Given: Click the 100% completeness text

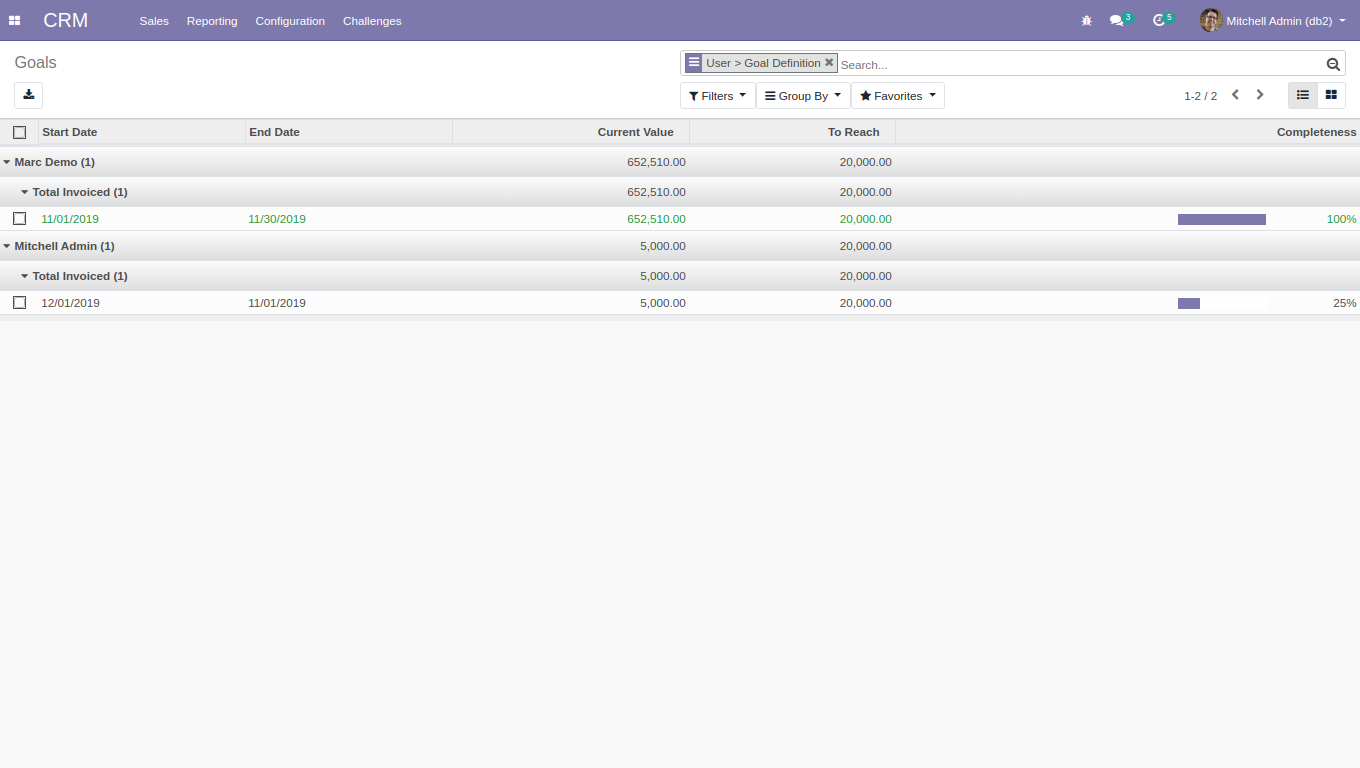Looking at the screenshot, I should point(1341,219).
